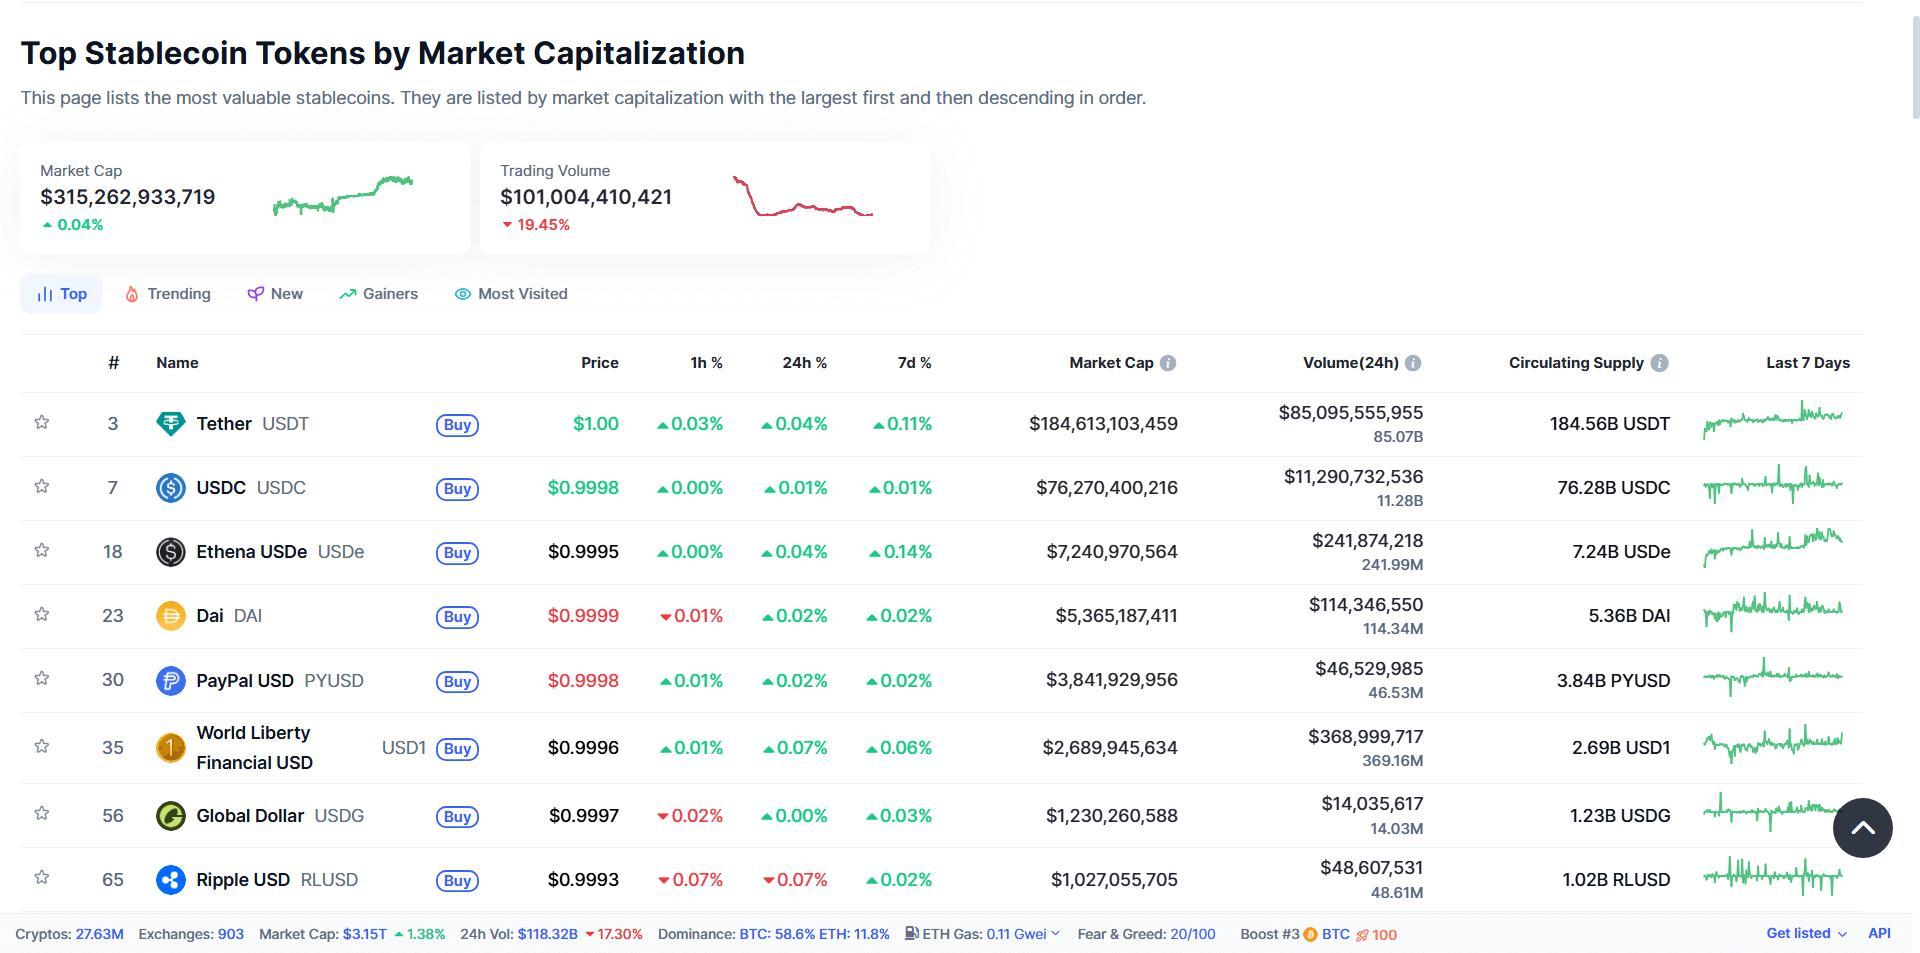Click the Tether coin logo icon
Viewport: 1920px width, 953px height.
coord(171,424)
